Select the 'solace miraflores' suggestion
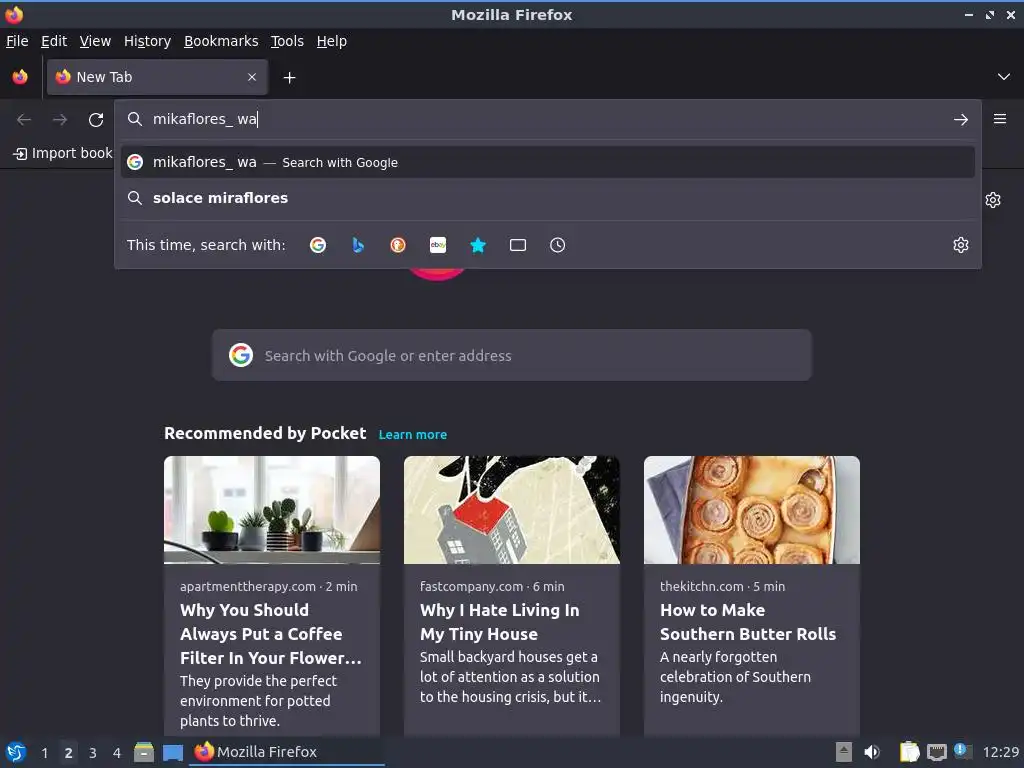The width and height of the screenshot is (1024, 768). tap(547, 198)
